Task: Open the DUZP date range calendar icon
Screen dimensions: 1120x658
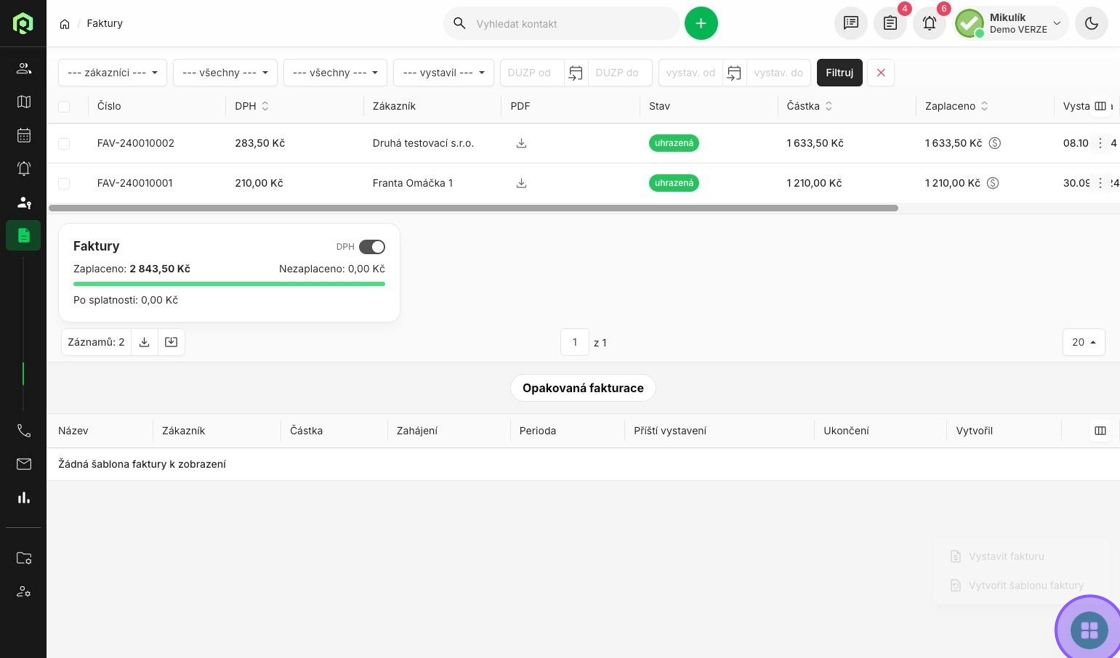Action: point(576,73)
